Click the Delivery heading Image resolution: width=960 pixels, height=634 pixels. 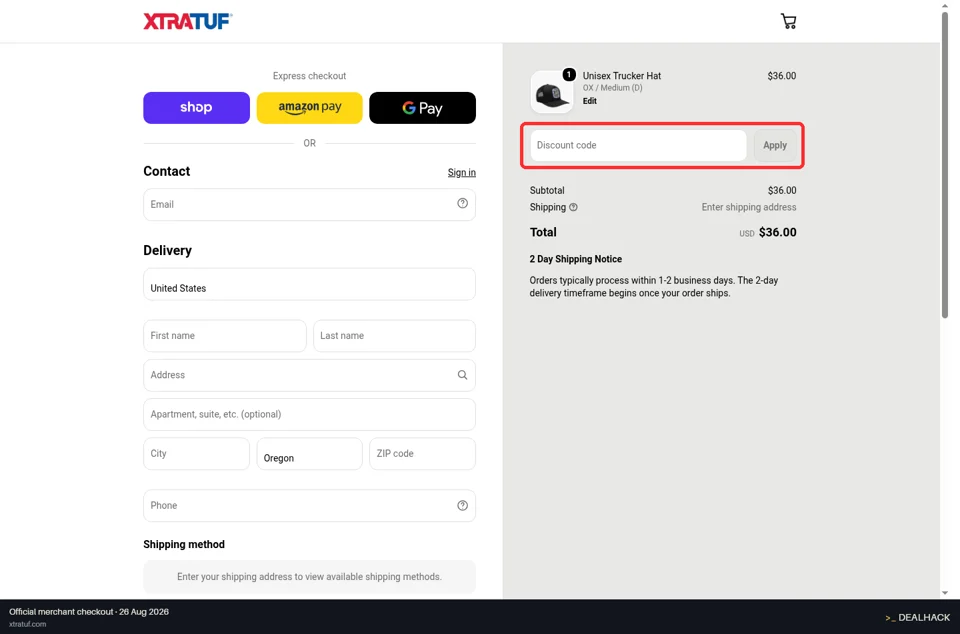[x=167, y=250]
